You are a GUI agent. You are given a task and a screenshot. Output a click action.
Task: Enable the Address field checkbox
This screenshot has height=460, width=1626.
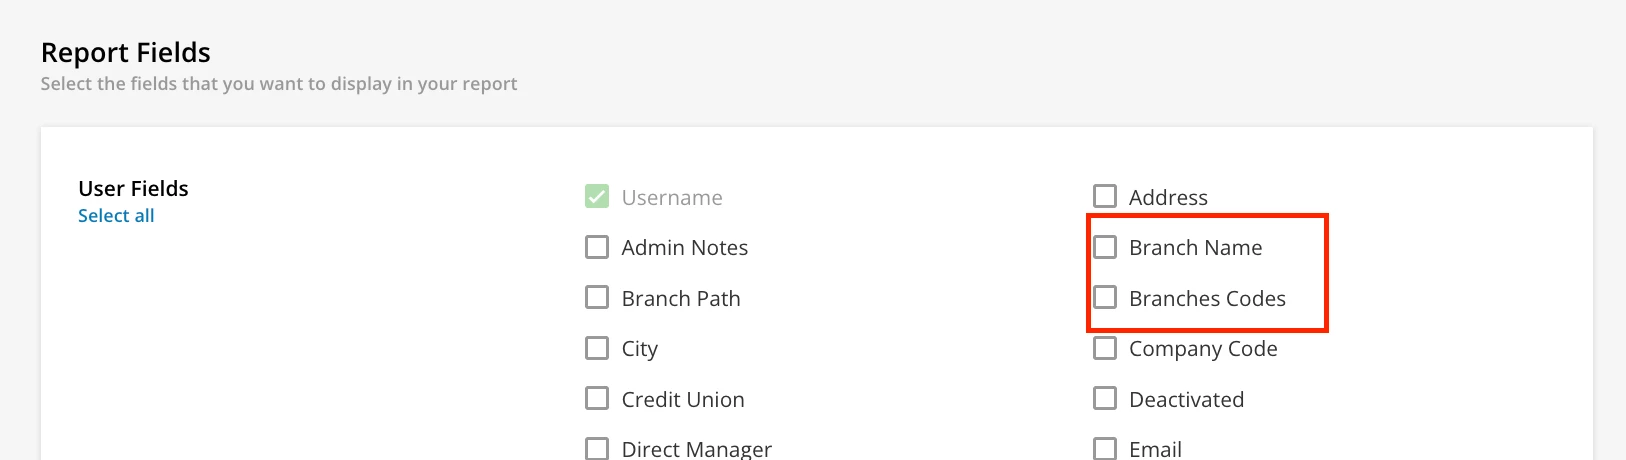1105,196
